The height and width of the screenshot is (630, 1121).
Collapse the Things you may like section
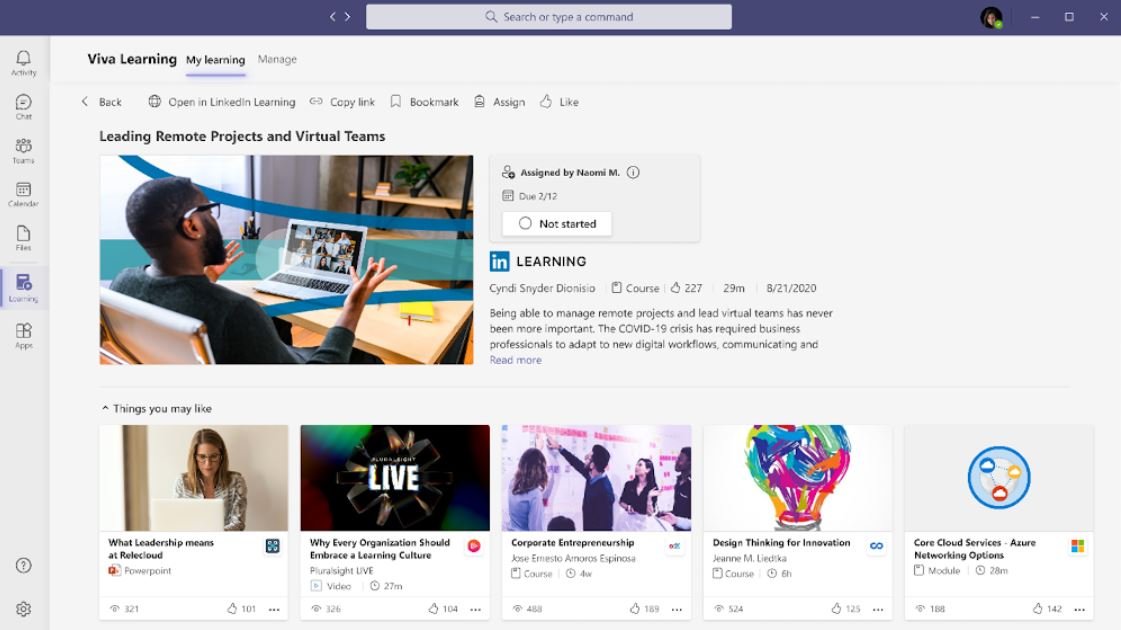105,409
